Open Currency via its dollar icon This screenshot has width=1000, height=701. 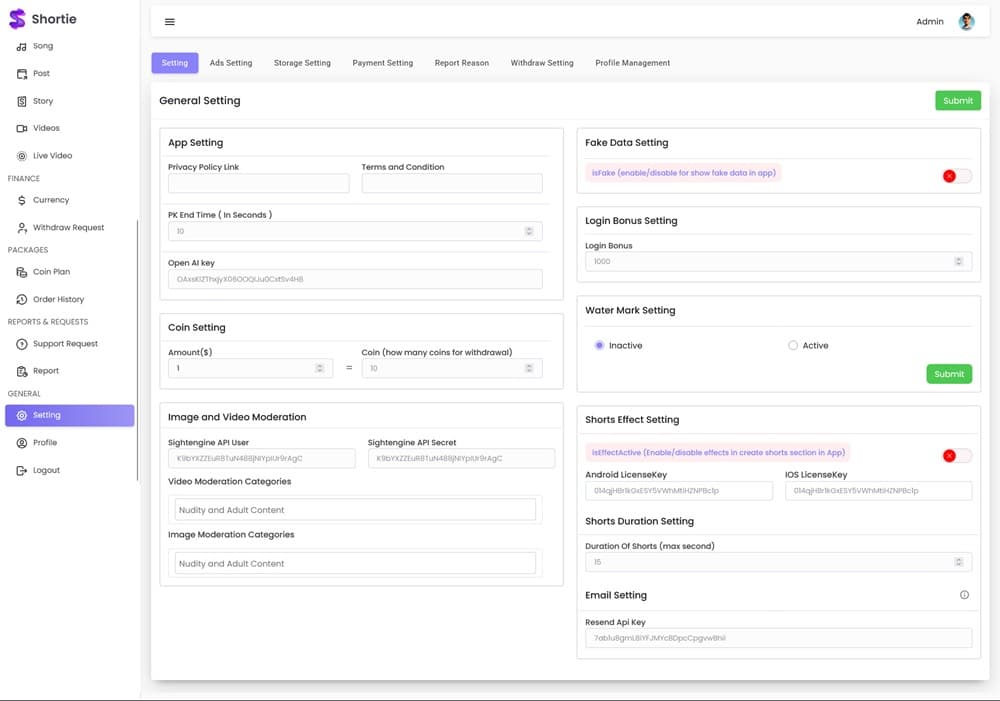(x=22, y=200)
